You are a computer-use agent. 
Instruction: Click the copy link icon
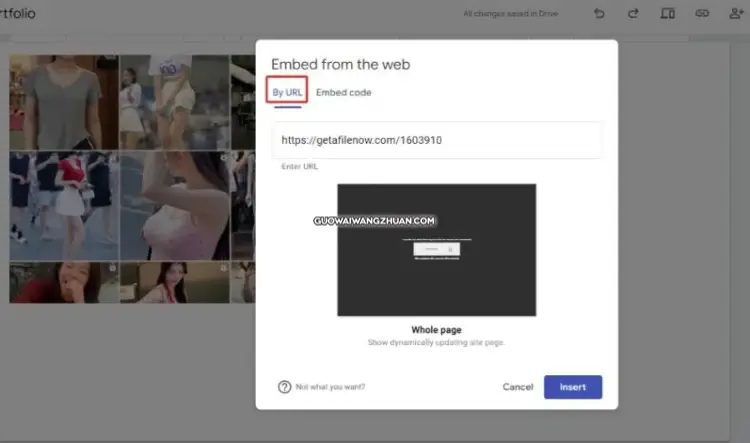[x=702, y=13]
